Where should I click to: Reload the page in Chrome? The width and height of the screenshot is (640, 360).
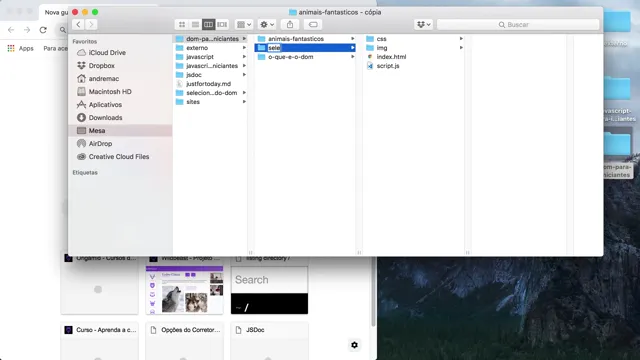coord(43,30)
